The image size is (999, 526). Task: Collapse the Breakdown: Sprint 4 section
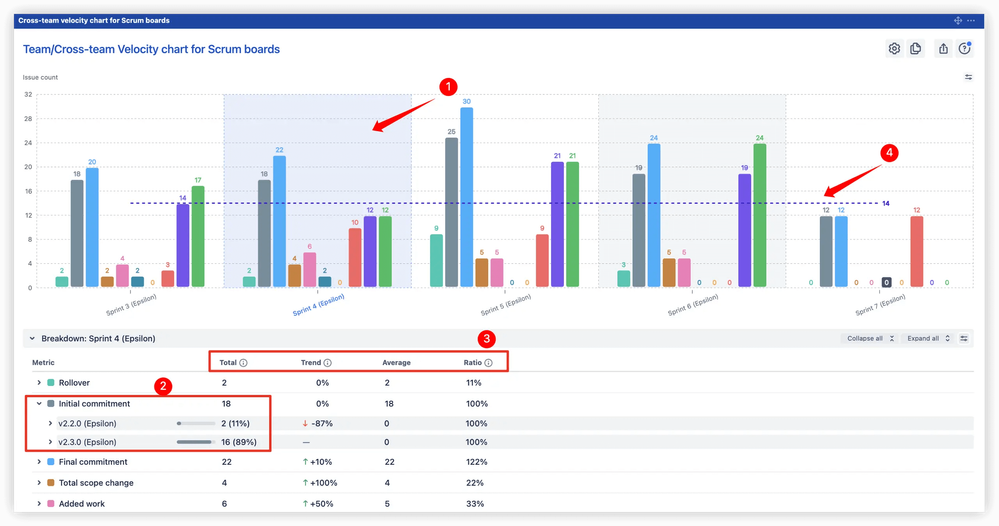32,339
